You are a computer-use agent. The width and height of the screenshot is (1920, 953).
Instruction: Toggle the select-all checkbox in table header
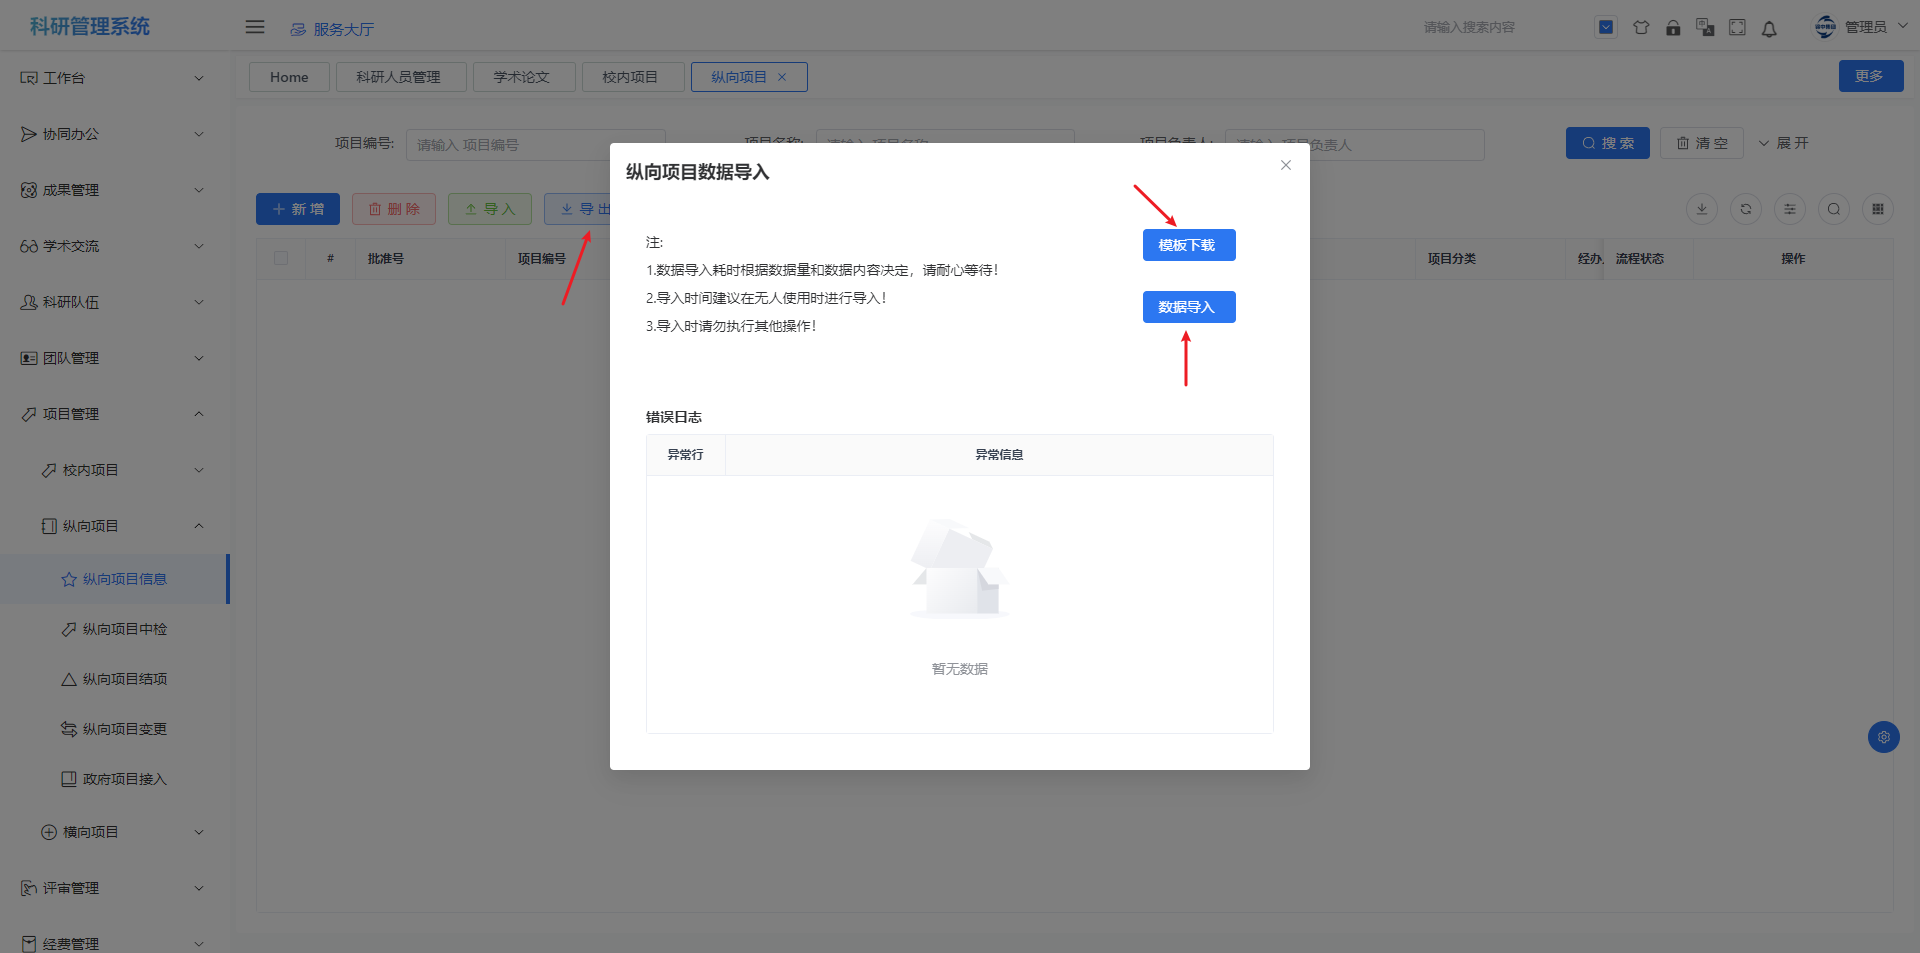click(x=281, y=258)
